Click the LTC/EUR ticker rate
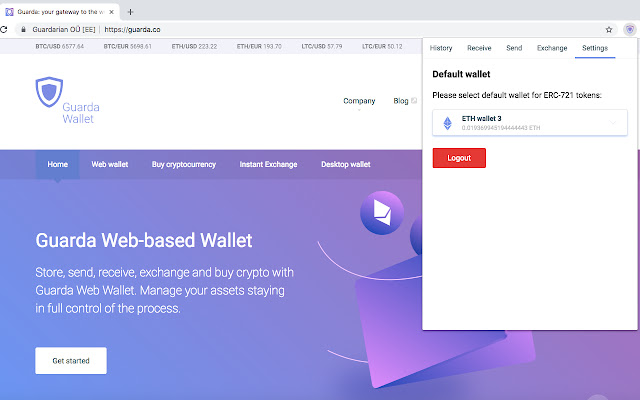The image size is (640, 400). pos(382,47)
